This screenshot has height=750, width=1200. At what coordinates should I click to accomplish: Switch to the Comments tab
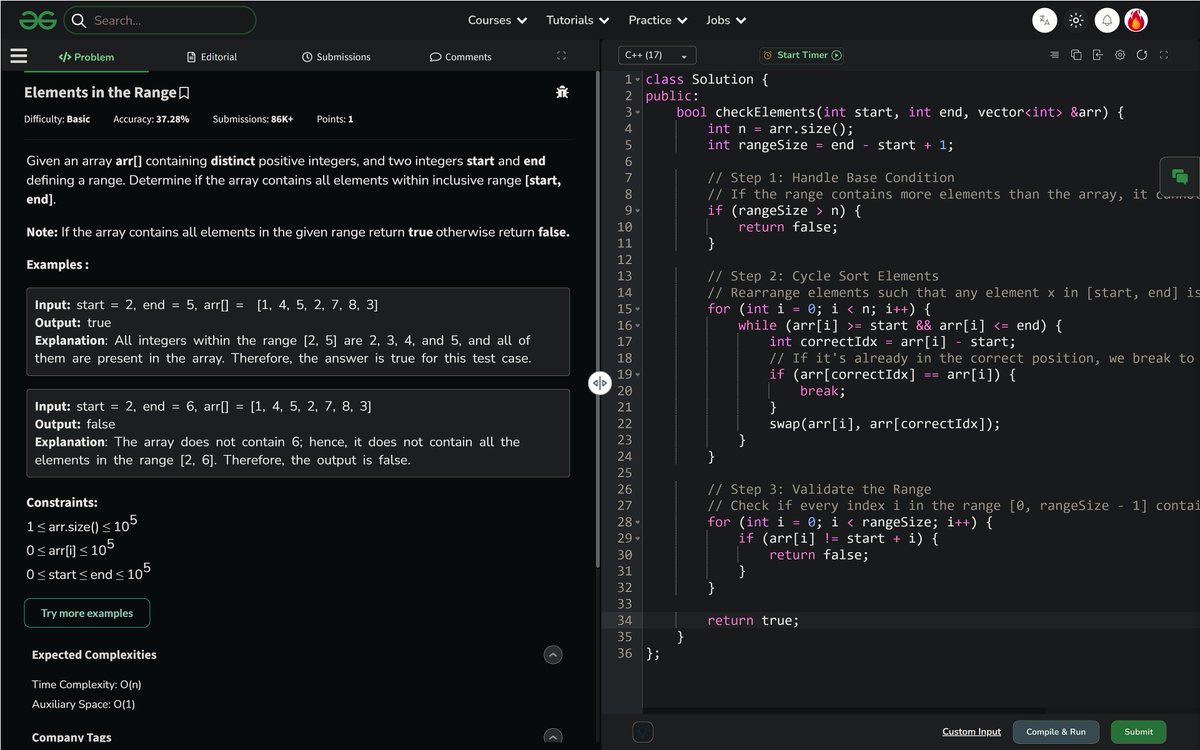[460, 57]
